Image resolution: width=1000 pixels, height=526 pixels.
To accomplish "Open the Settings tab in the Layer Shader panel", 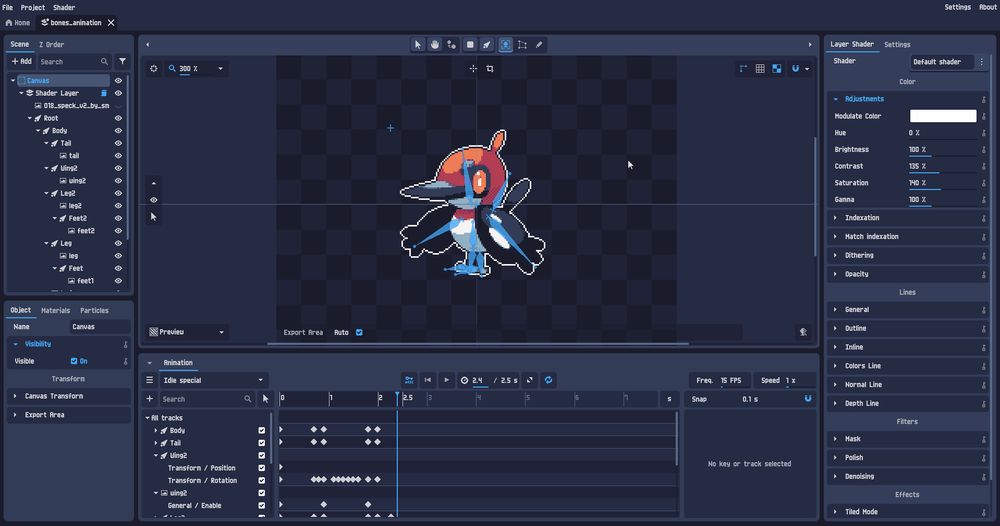I will pos(897,45).
